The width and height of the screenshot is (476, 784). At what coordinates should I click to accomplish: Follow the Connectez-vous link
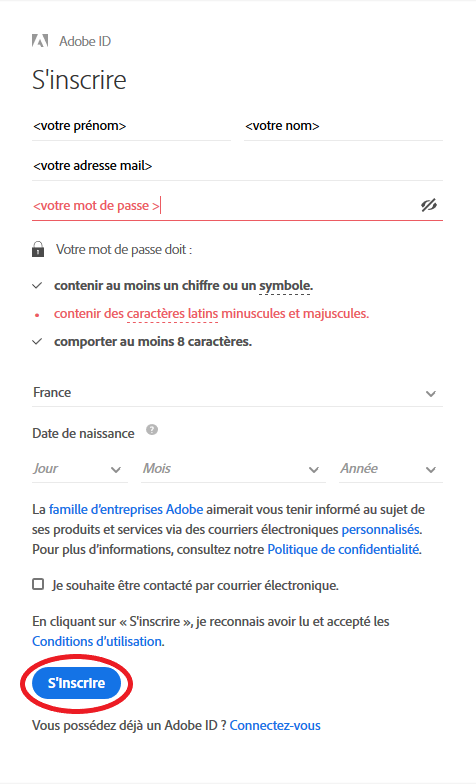[275, 725]
